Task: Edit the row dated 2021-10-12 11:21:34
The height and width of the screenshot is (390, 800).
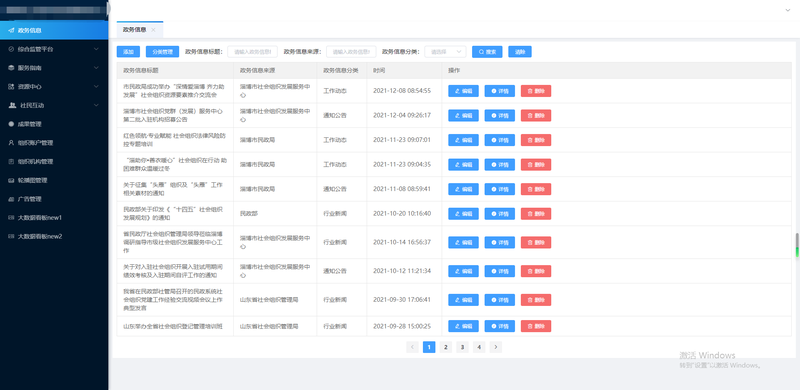Action: coord(463,271)
